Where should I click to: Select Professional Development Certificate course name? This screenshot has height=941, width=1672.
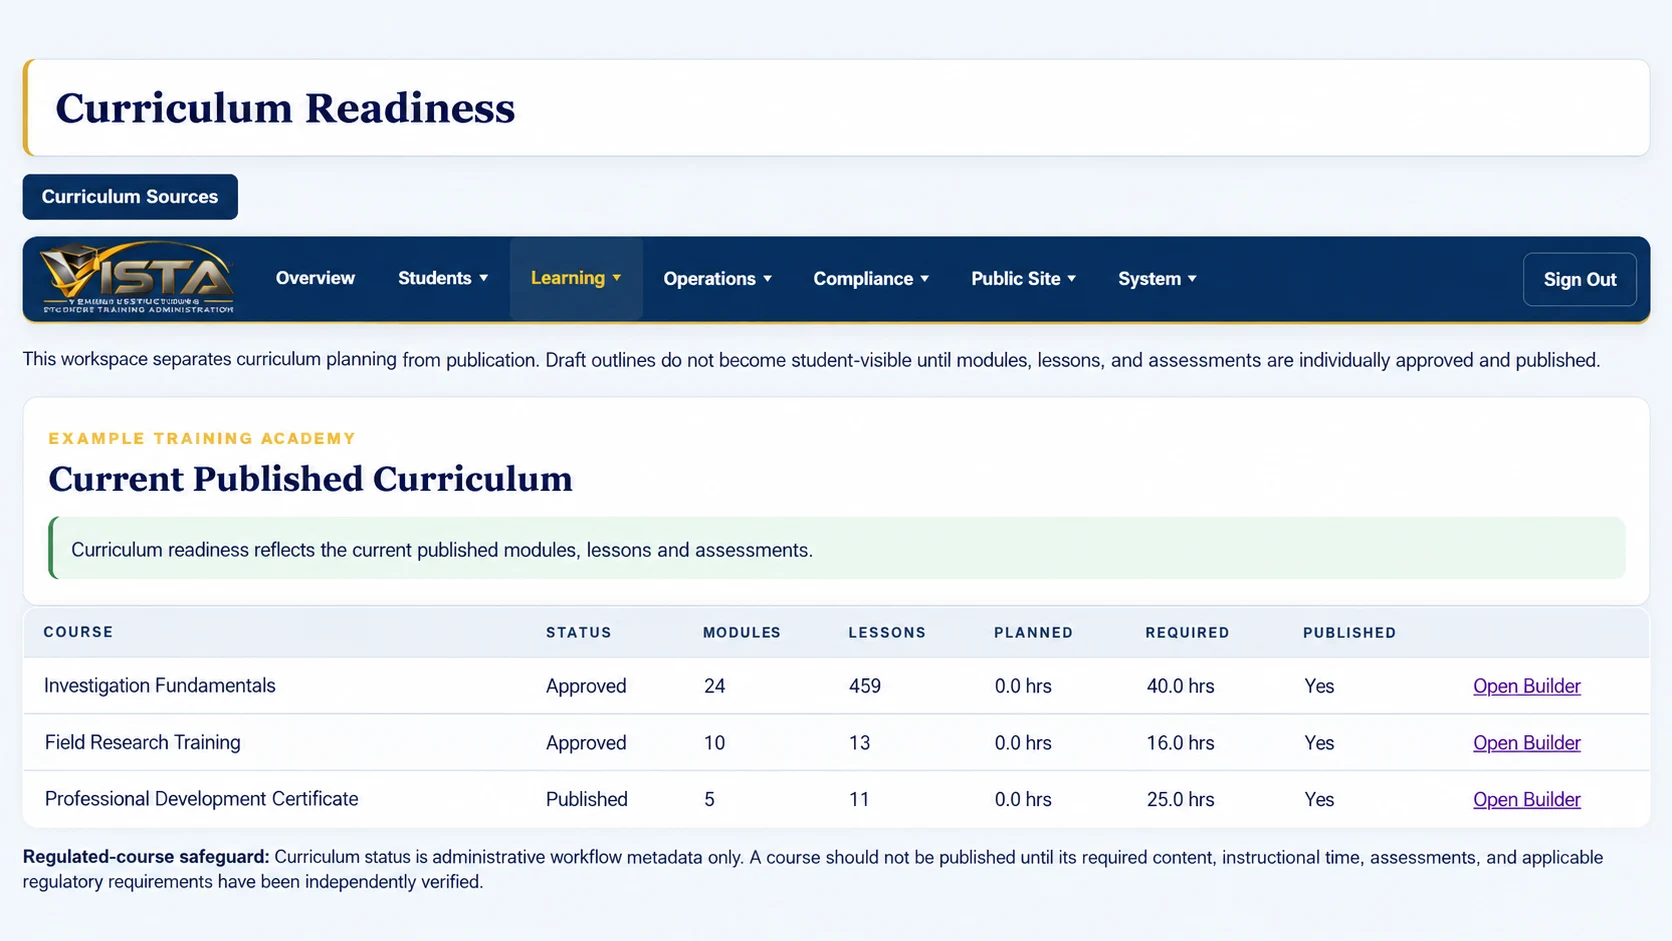coord(201,799)
